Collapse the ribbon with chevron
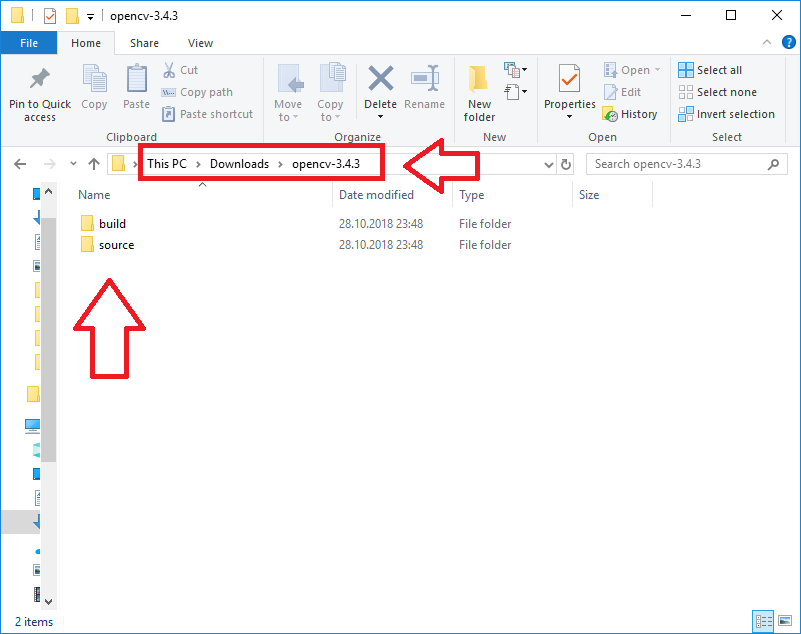This screenshot has height=634, width=801. [766, 42]
